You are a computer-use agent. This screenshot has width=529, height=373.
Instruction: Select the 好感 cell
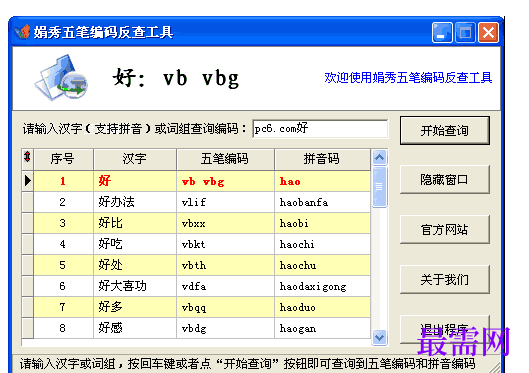point(135,328)
